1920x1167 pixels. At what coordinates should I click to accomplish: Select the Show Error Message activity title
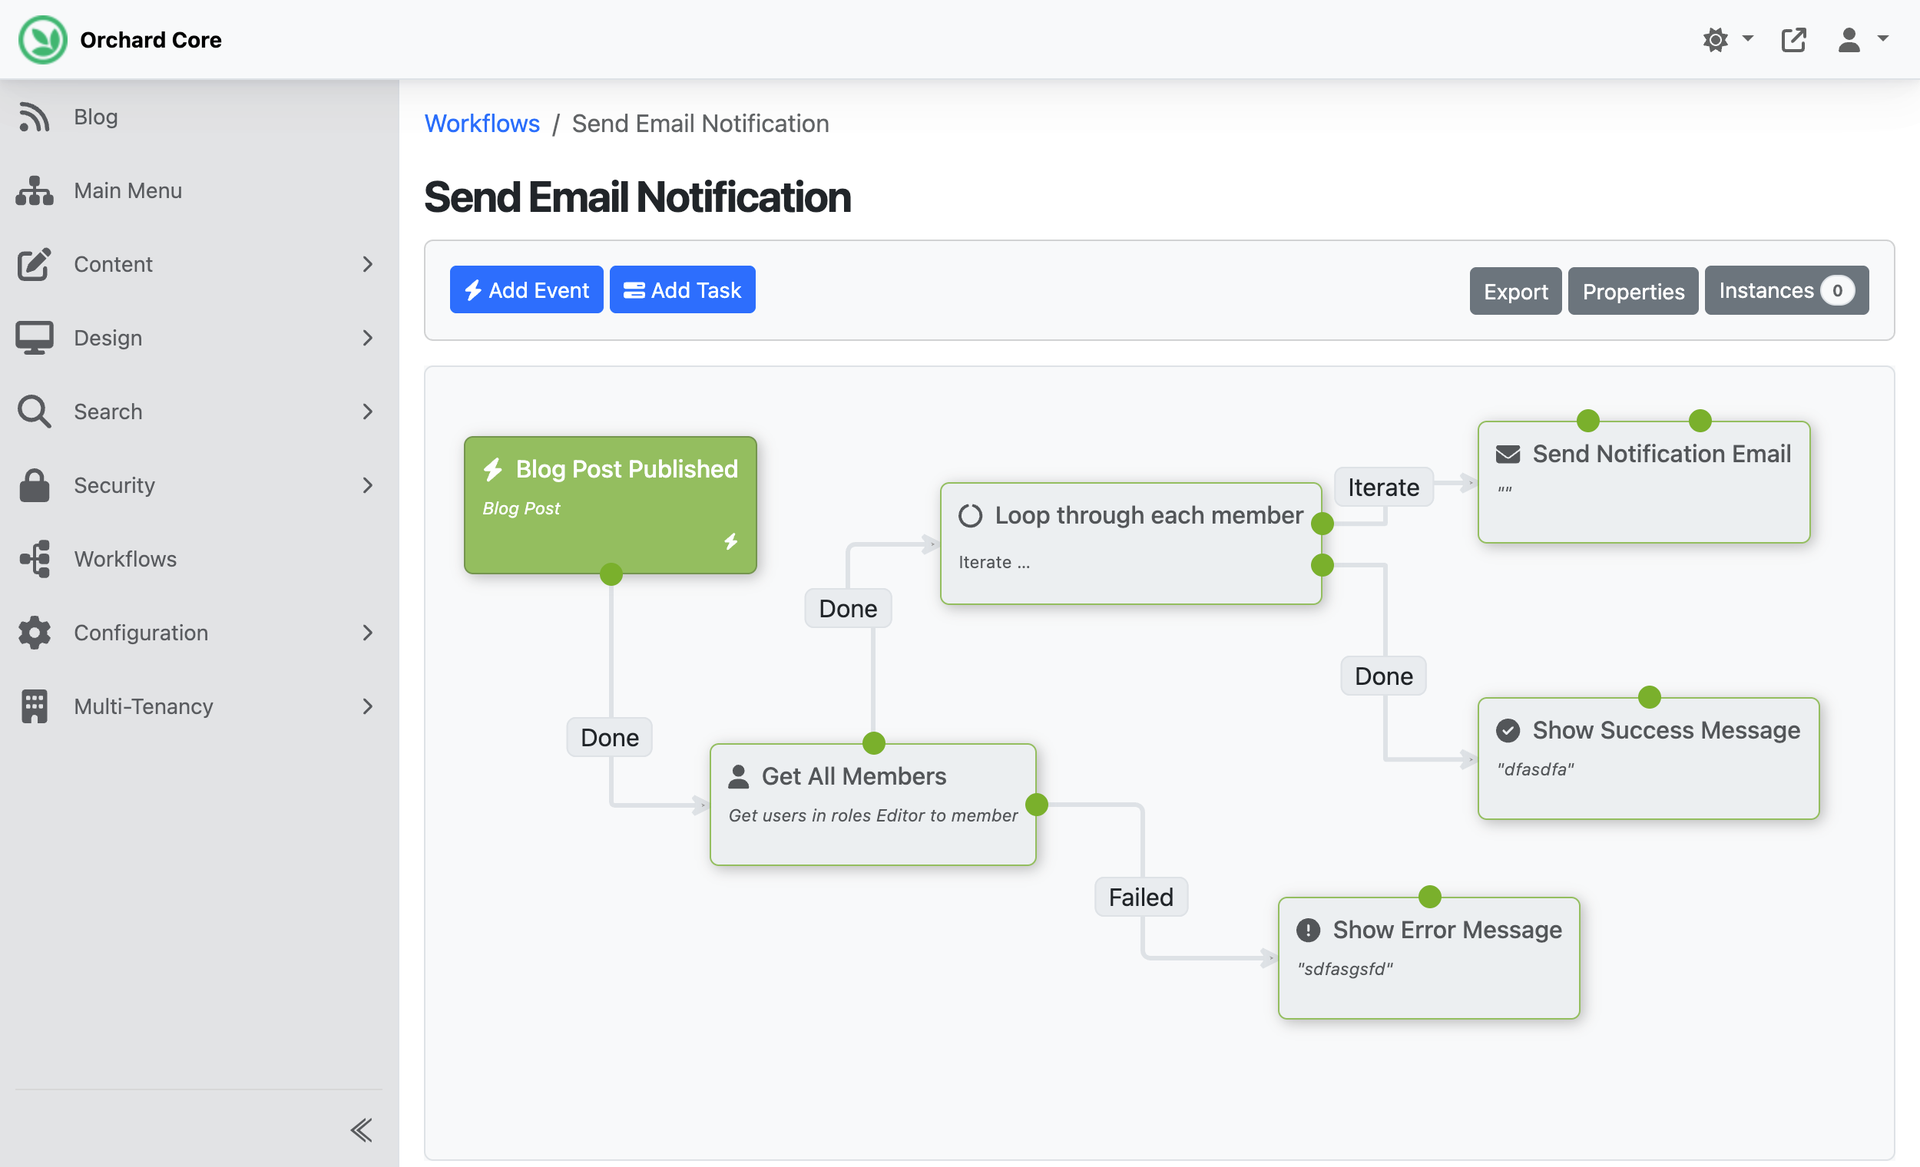tap(1447, 930)
